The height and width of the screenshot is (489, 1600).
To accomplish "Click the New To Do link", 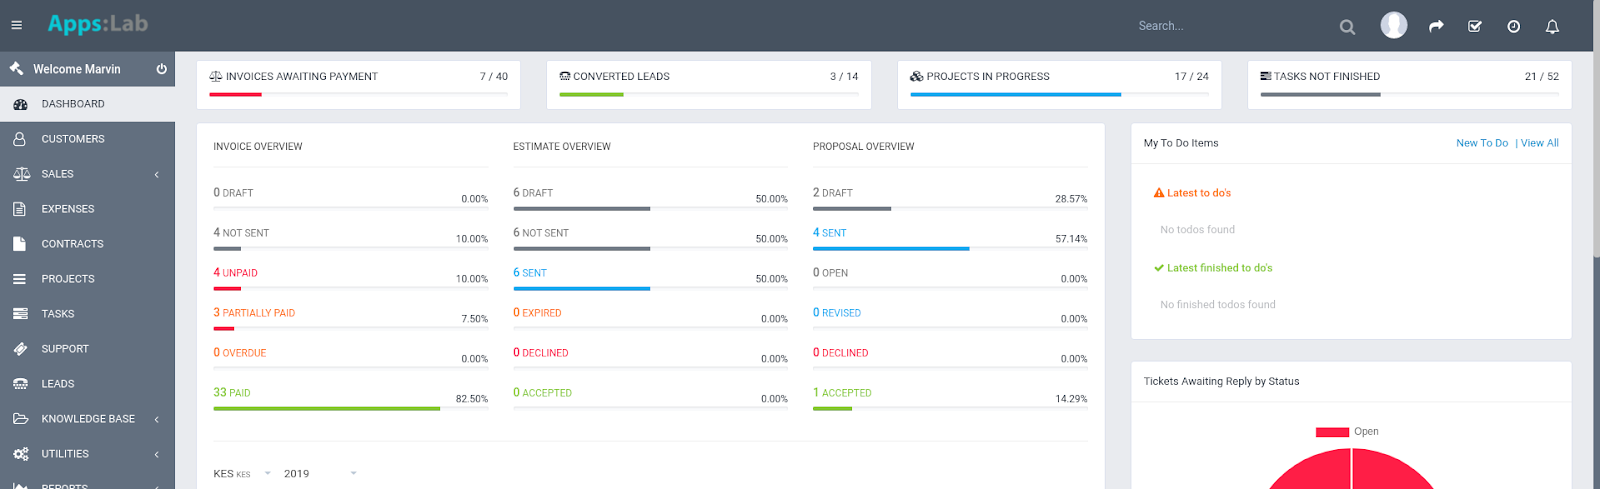I will click(x=1482, y=143).
